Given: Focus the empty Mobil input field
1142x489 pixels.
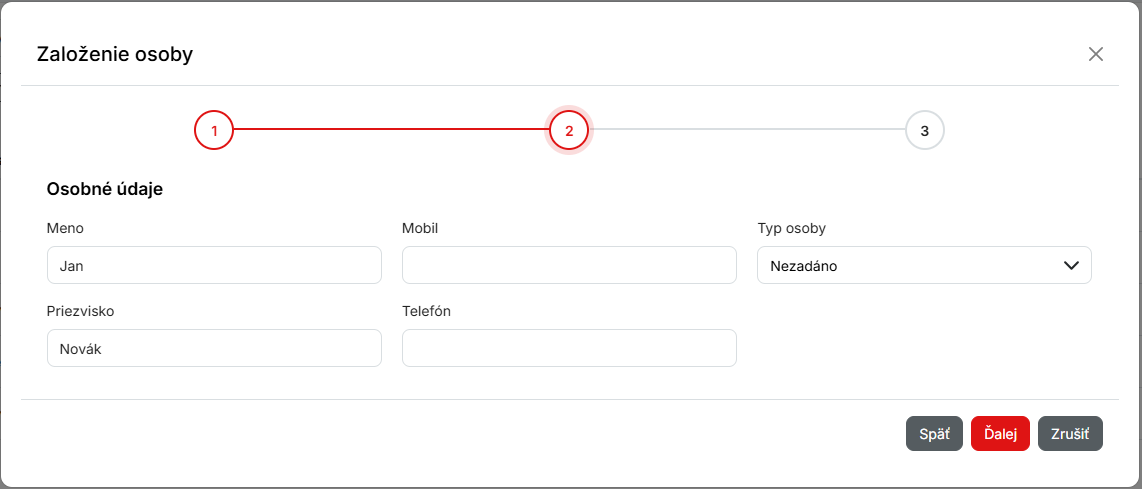Looking at the screenshot, I should [569, 266].
